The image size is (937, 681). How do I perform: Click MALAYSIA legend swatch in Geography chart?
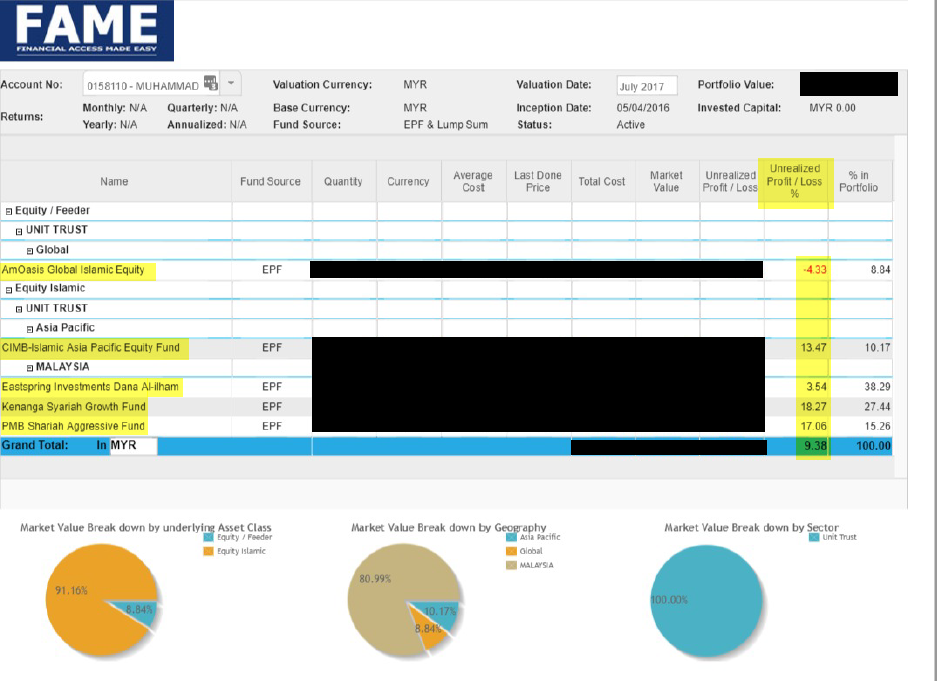point(512,565)
